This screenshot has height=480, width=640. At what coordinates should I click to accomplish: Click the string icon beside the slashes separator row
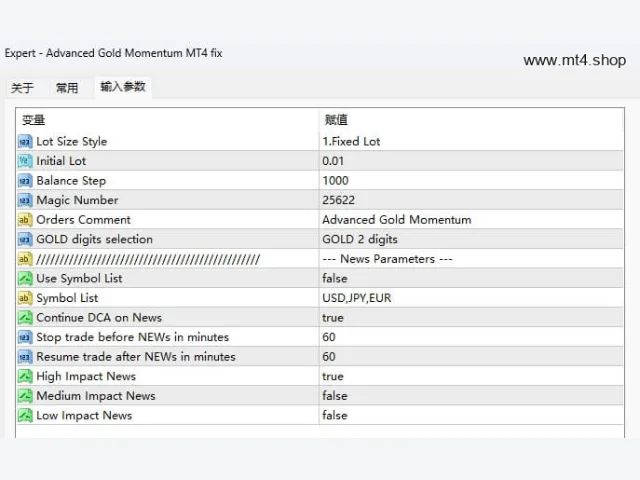point(24,259)
